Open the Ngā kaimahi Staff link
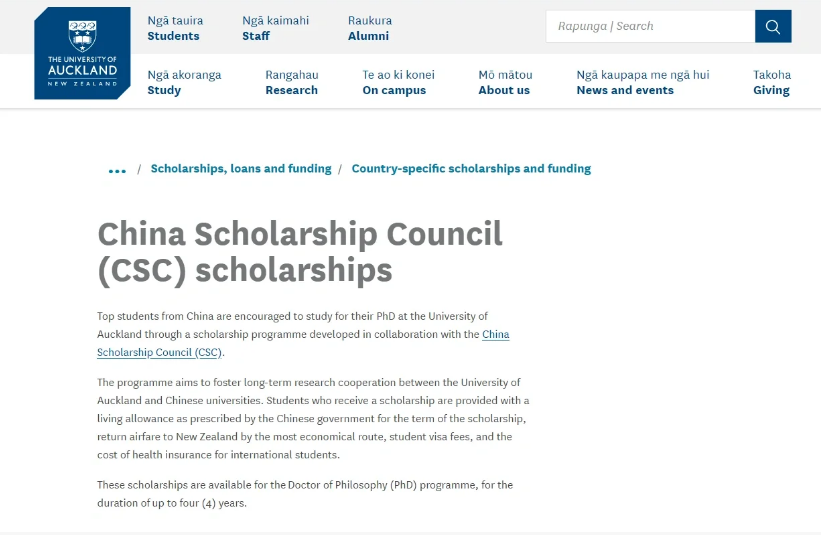The image size is (821, 535). tap(275, 28)
